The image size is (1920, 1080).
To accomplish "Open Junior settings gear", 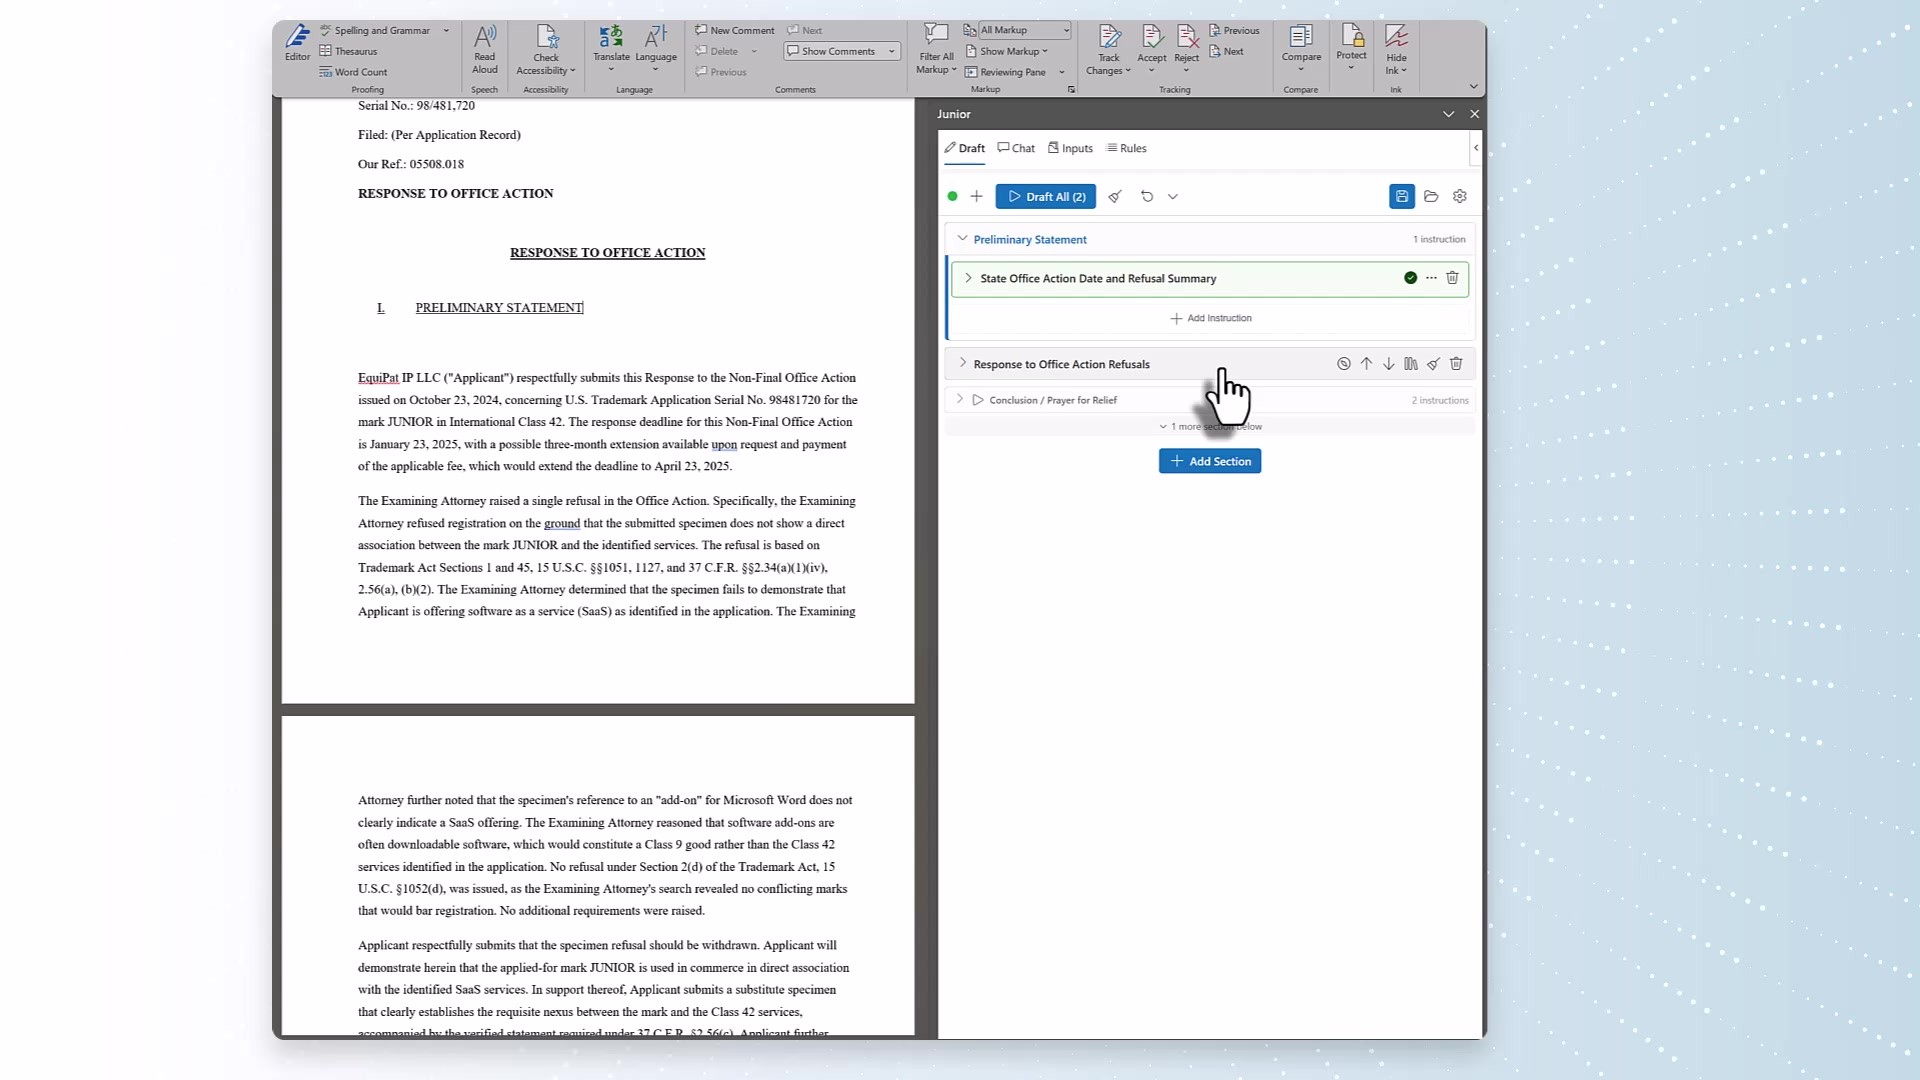I will [x=1460, y=197].
